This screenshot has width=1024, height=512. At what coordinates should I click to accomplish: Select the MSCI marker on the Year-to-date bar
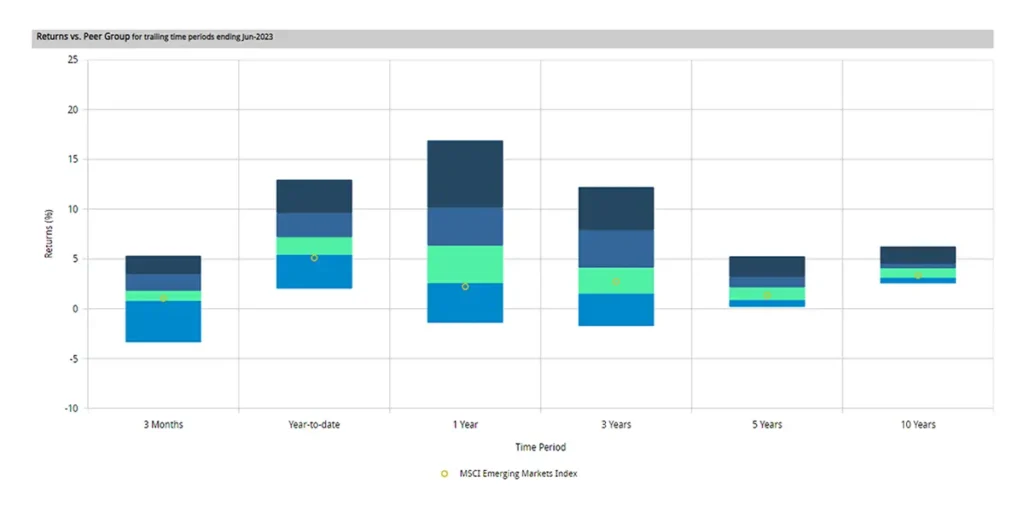point(314,258)
